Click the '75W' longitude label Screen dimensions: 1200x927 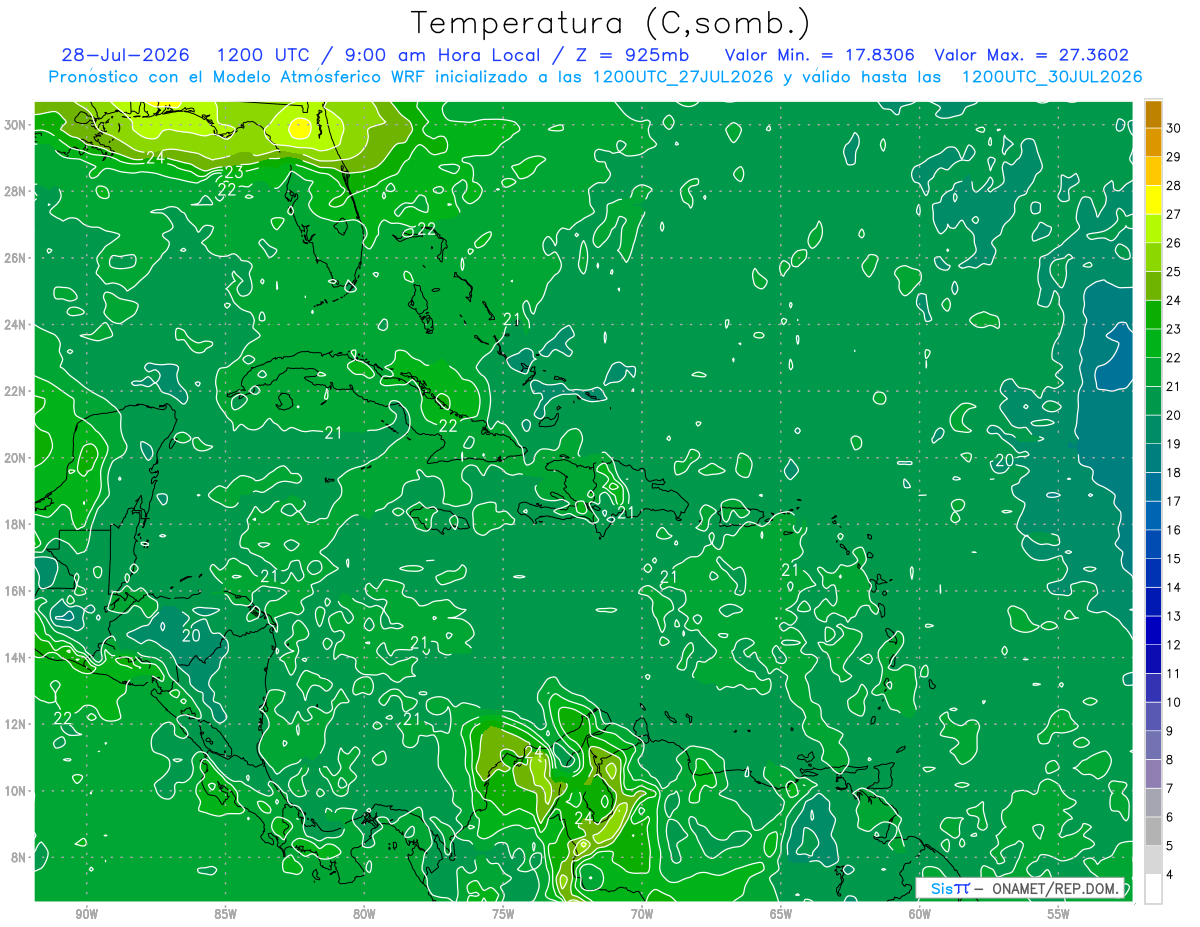click(x=503, y=914)
